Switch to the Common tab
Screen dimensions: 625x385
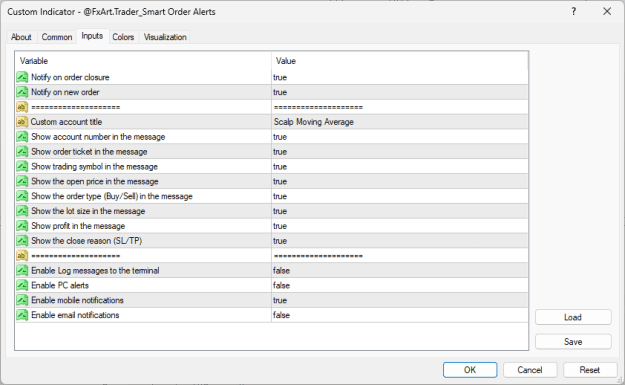(x=57, y=37)
